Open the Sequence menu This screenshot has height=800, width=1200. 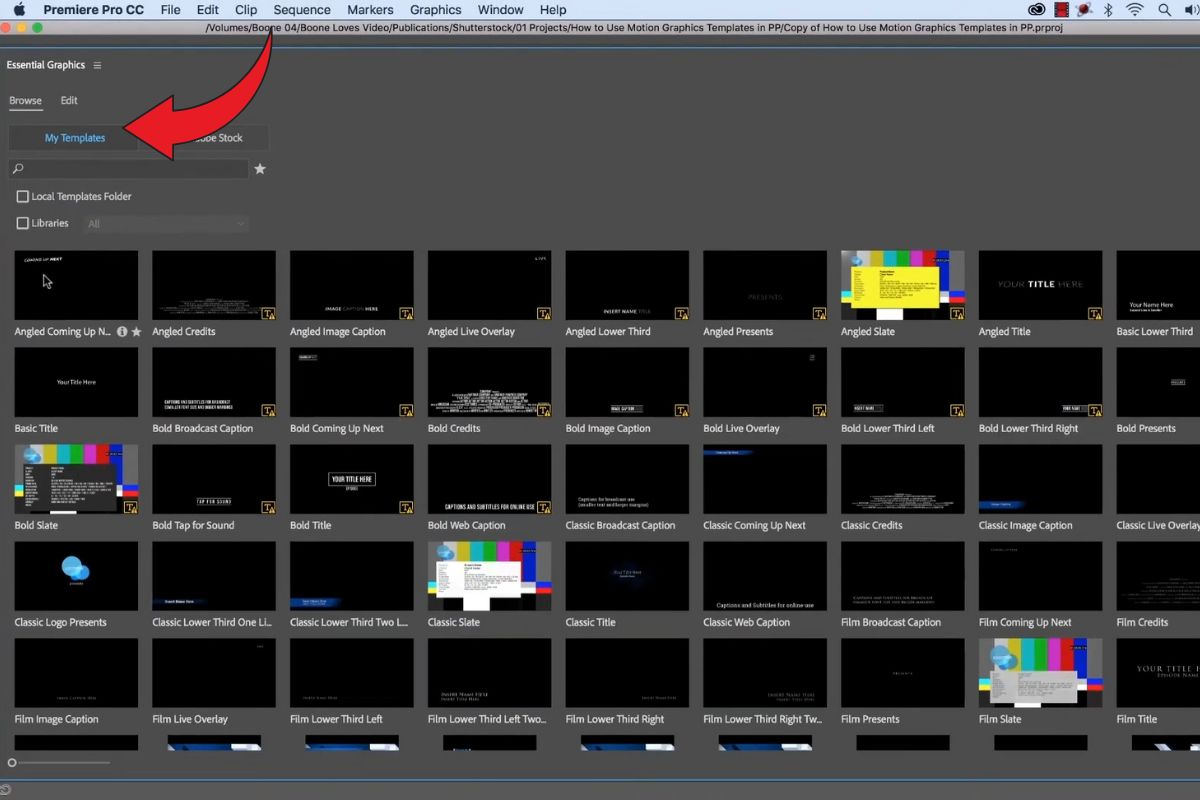tap(302, 10)
